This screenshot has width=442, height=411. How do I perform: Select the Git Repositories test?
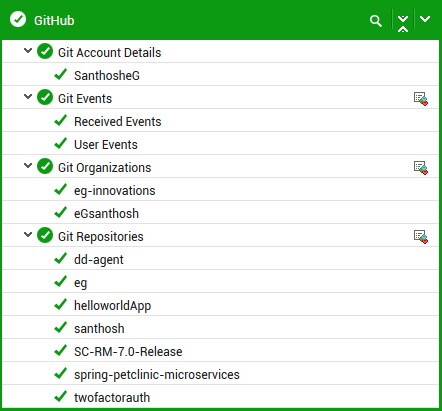[x=101, y=237]
